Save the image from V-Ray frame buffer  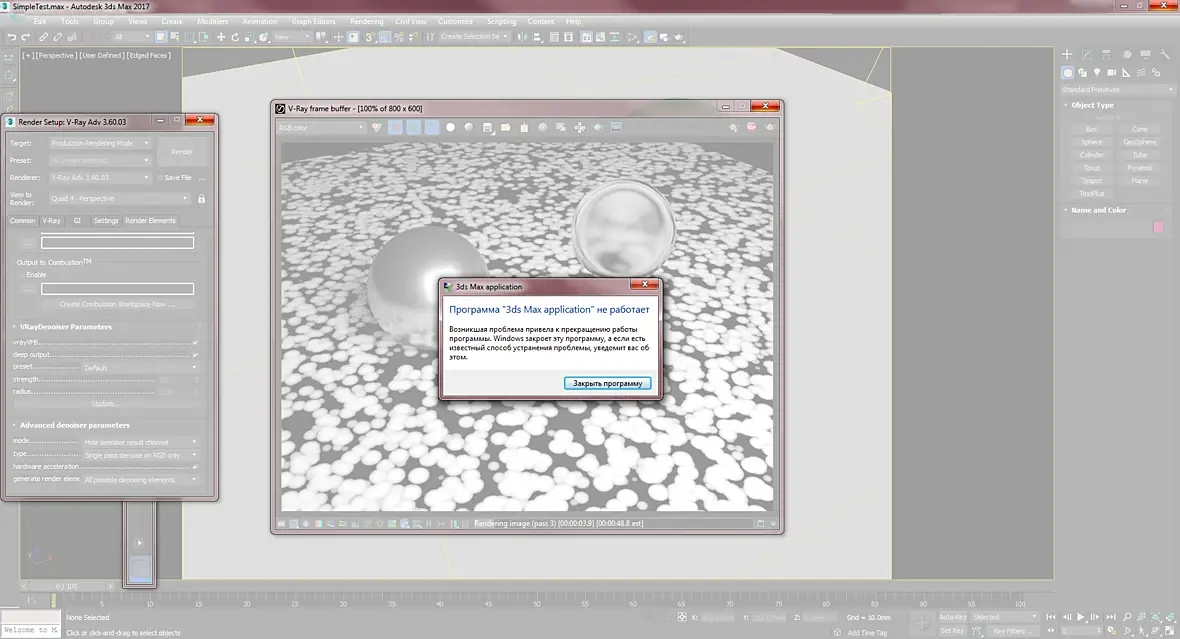(x=487, y=127)
